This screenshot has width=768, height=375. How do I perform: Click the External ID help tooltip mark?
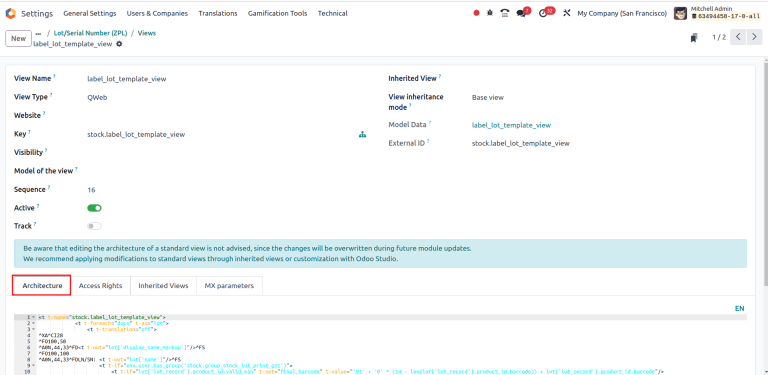(428, 141)
